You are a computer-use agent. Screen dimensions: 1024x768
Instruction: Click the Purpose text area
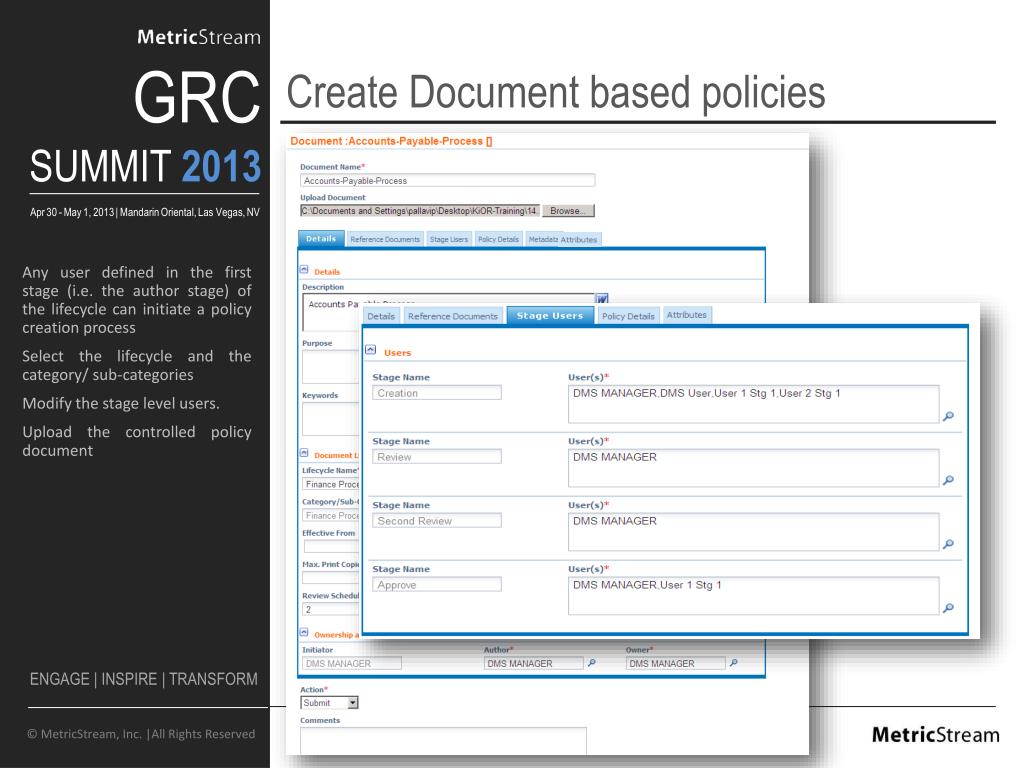pyautogui.click(x=332, y=366)
